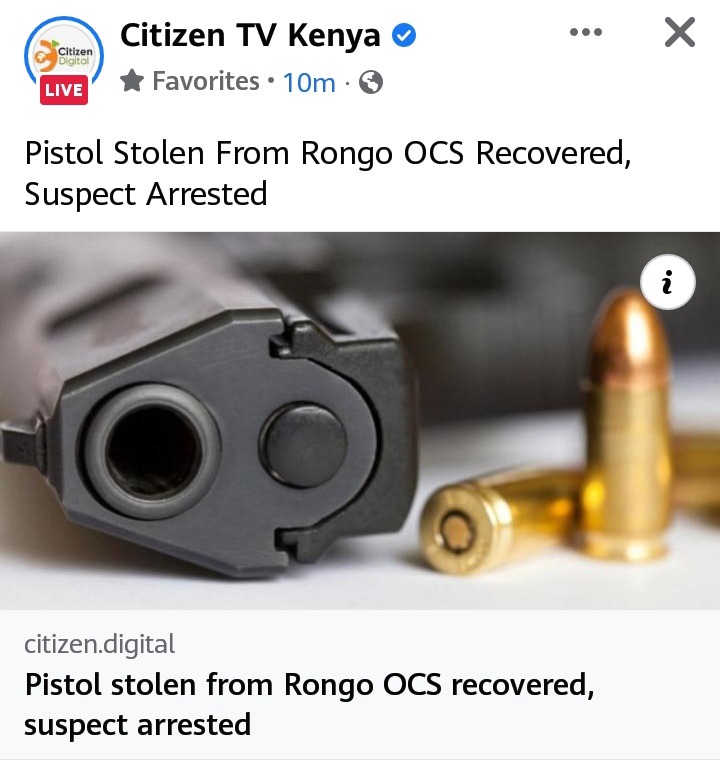The width and height of the screenshot is (720, 762).
Task: Click the blue verified checkmark badge
Action: (x=404, y=35)
